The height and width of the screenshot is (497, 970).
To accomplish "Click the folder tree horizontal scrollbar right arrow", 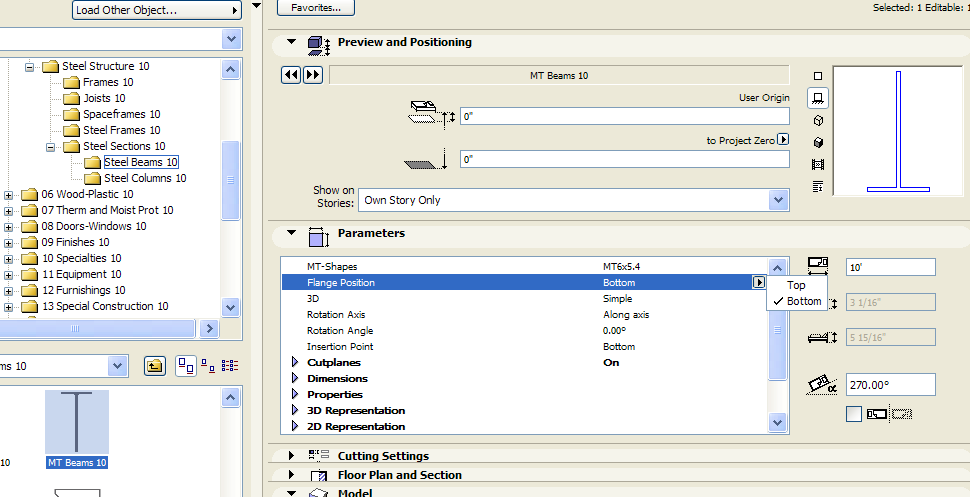I will (x=209, y=329).
